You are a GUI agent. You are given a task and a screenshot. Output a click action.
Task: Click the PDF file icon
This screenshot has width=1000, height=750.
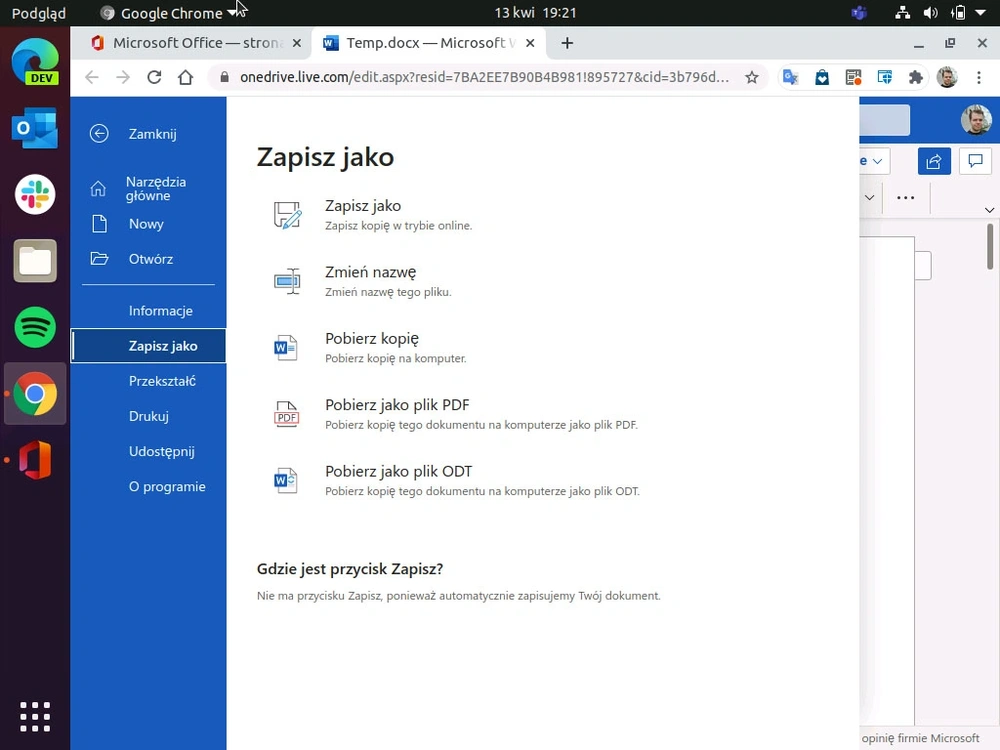[x=286, y=414]
